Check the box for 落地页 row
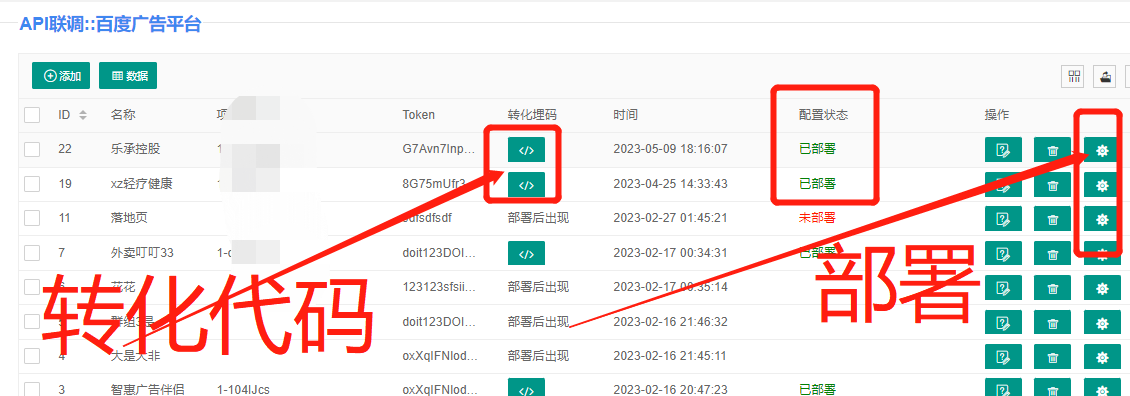 coord(32,218)
